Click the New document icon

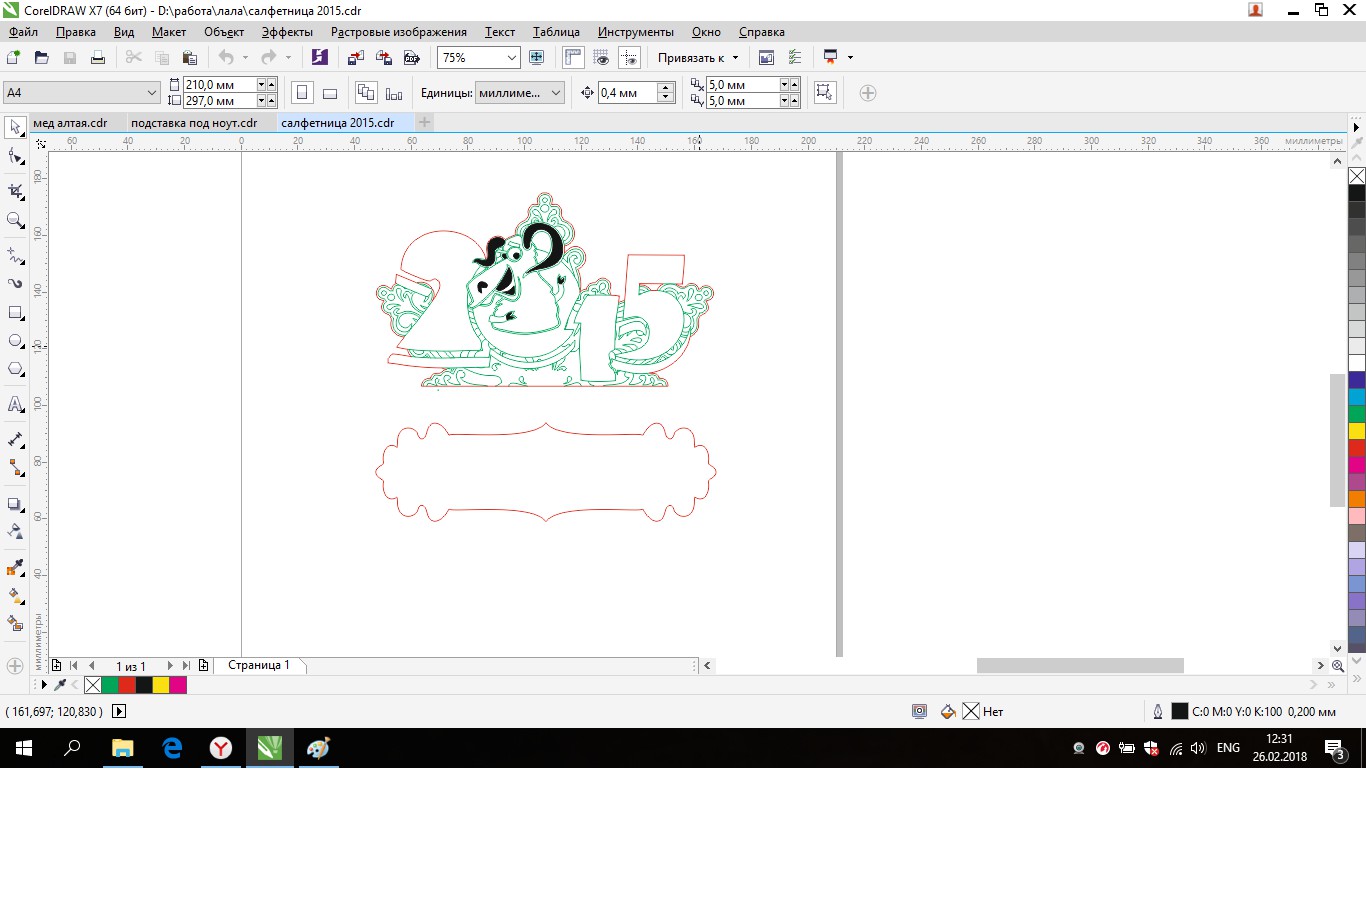(14, 58)
